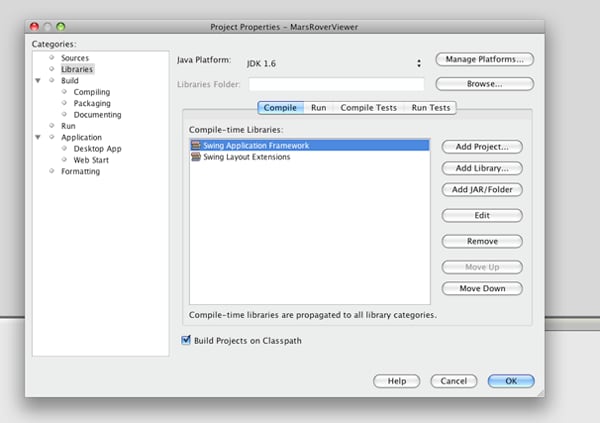Confirm with the OK button
Image resolution: width=600 pixels, height=423 pixels.
pyautogui.click(x=511, y=381)
